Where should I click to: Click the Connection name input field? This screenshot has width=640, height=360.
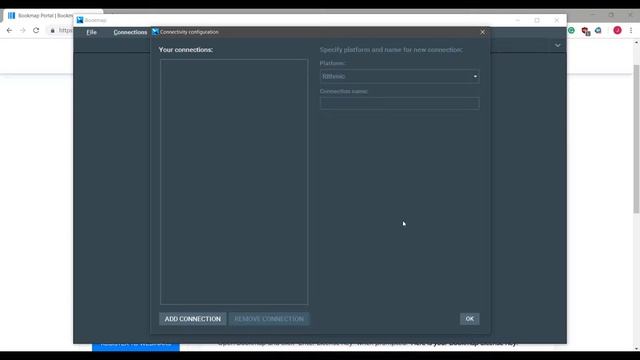(x=399, y=103)
